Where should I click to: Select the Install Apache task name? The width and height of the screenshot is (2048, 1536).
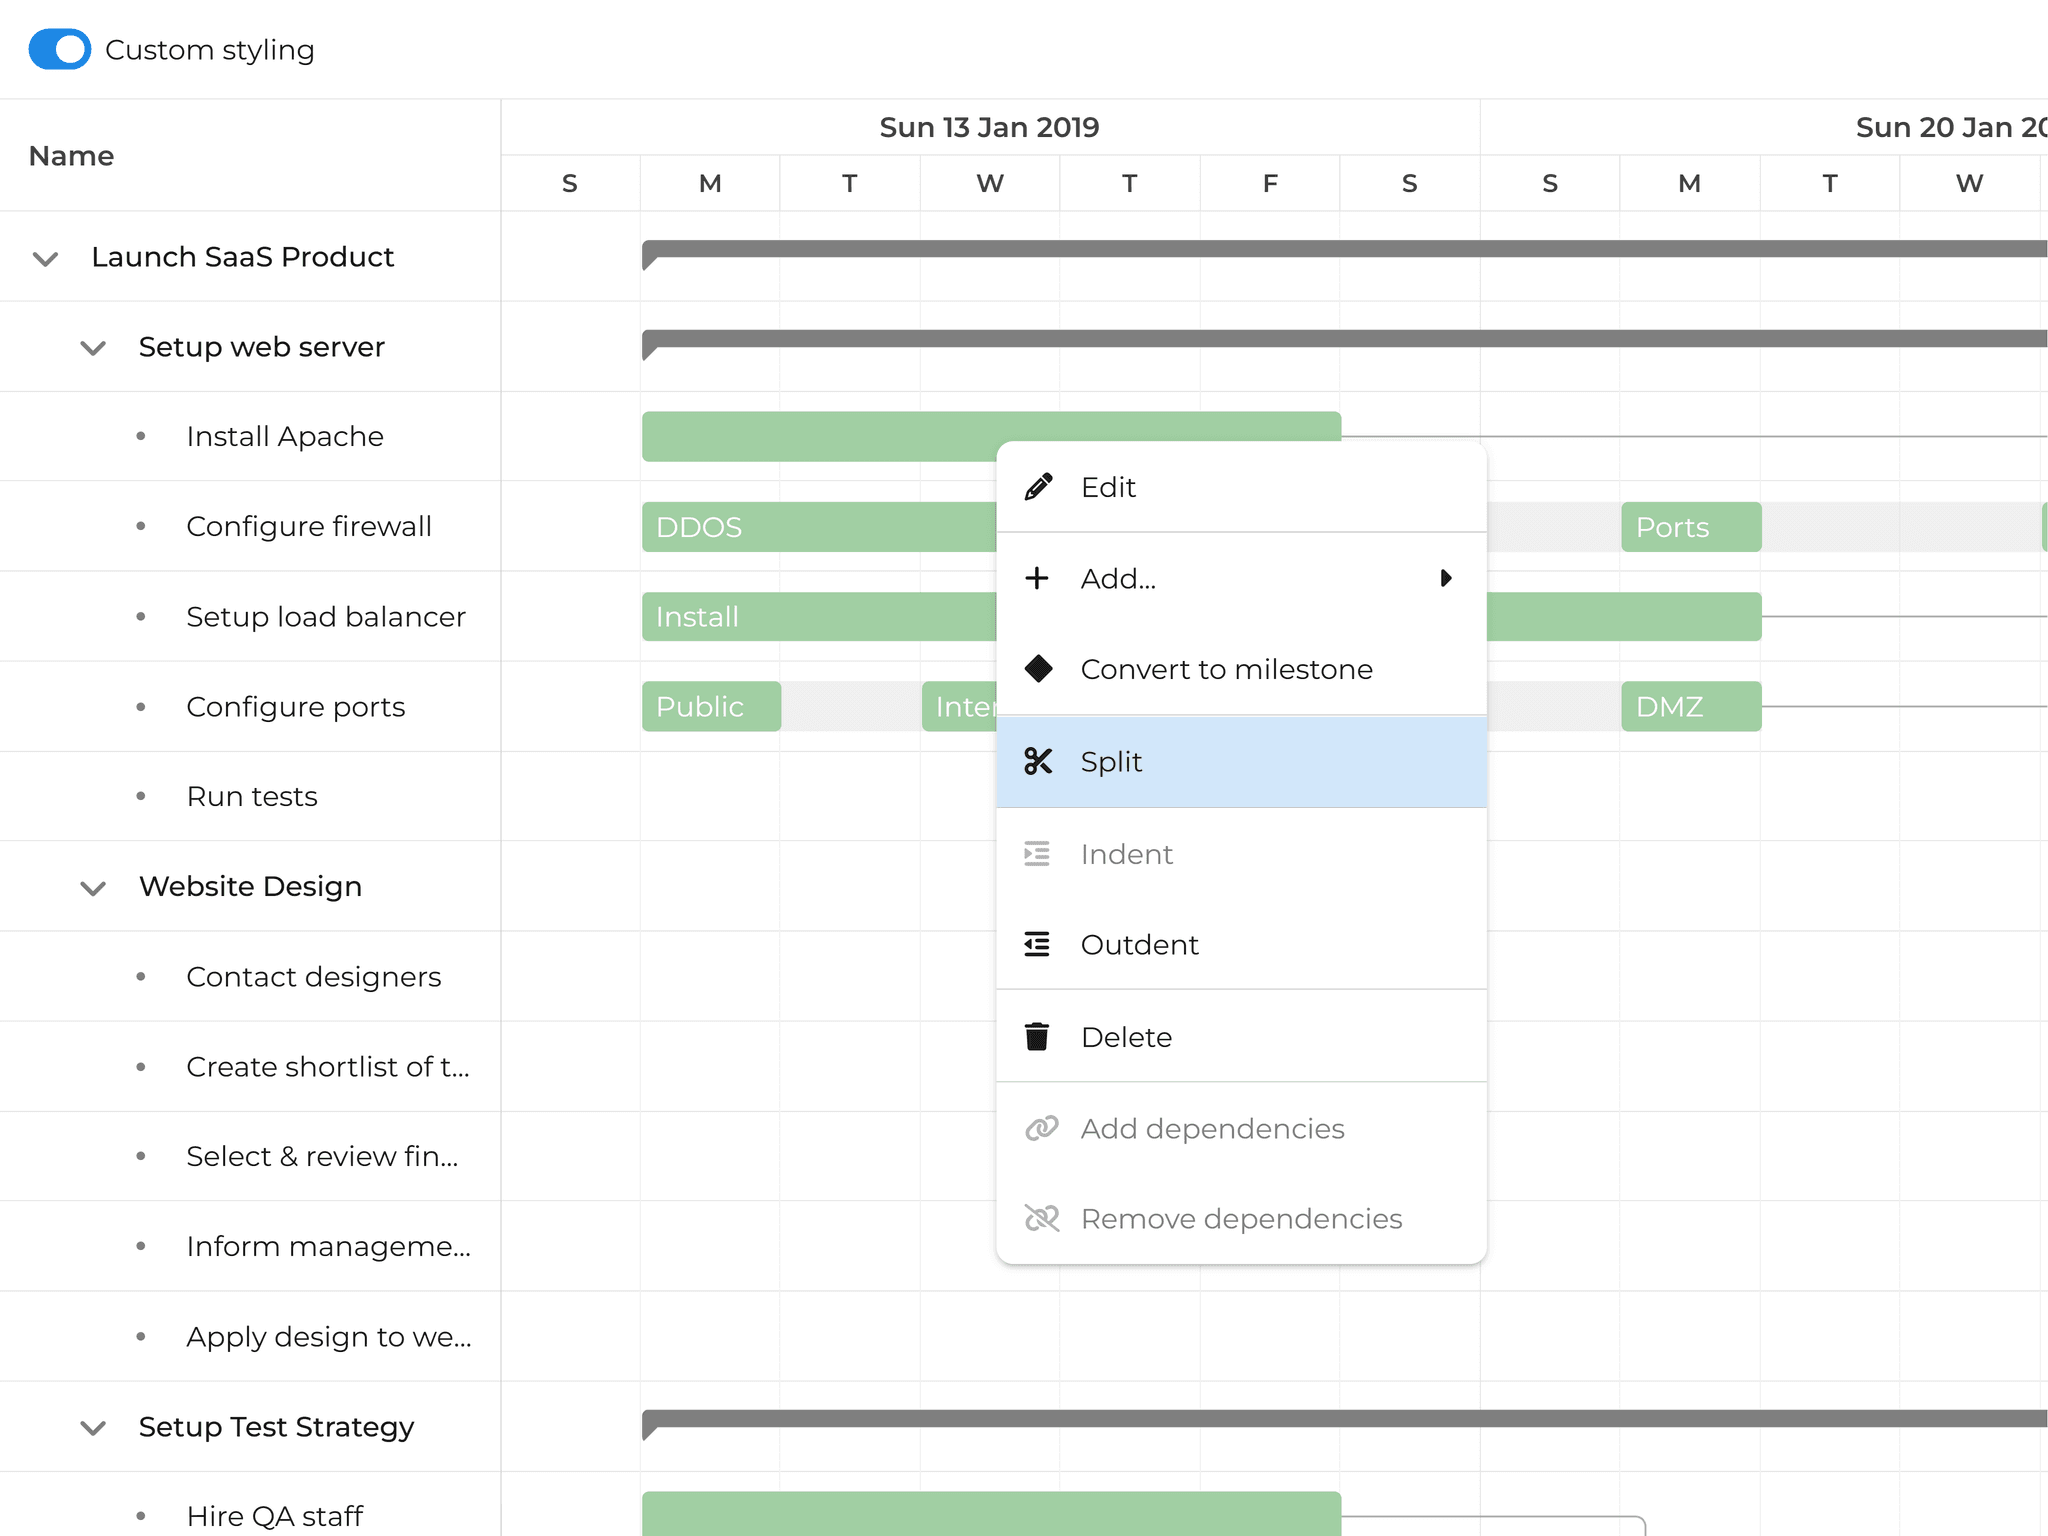pos(284,436)
